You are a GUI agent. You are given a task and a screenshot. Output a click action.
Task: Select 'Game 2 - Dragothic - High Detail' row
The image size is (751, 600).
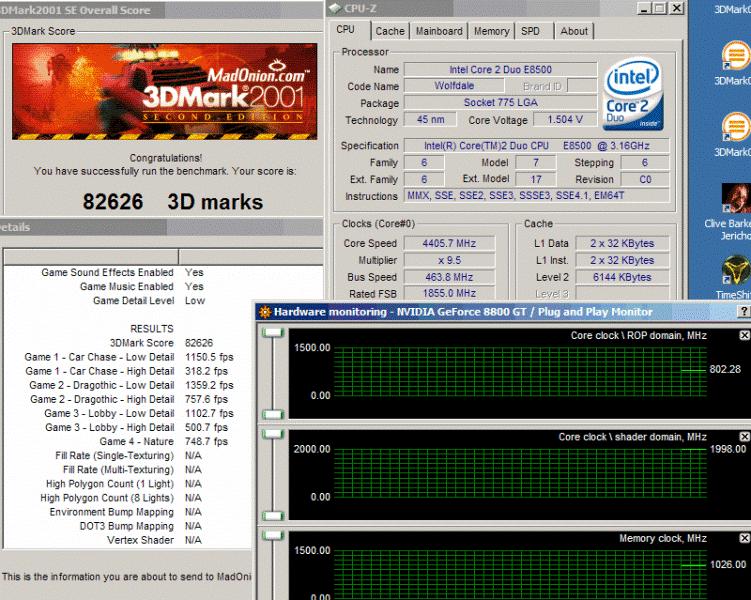click(x=129, y=399)
